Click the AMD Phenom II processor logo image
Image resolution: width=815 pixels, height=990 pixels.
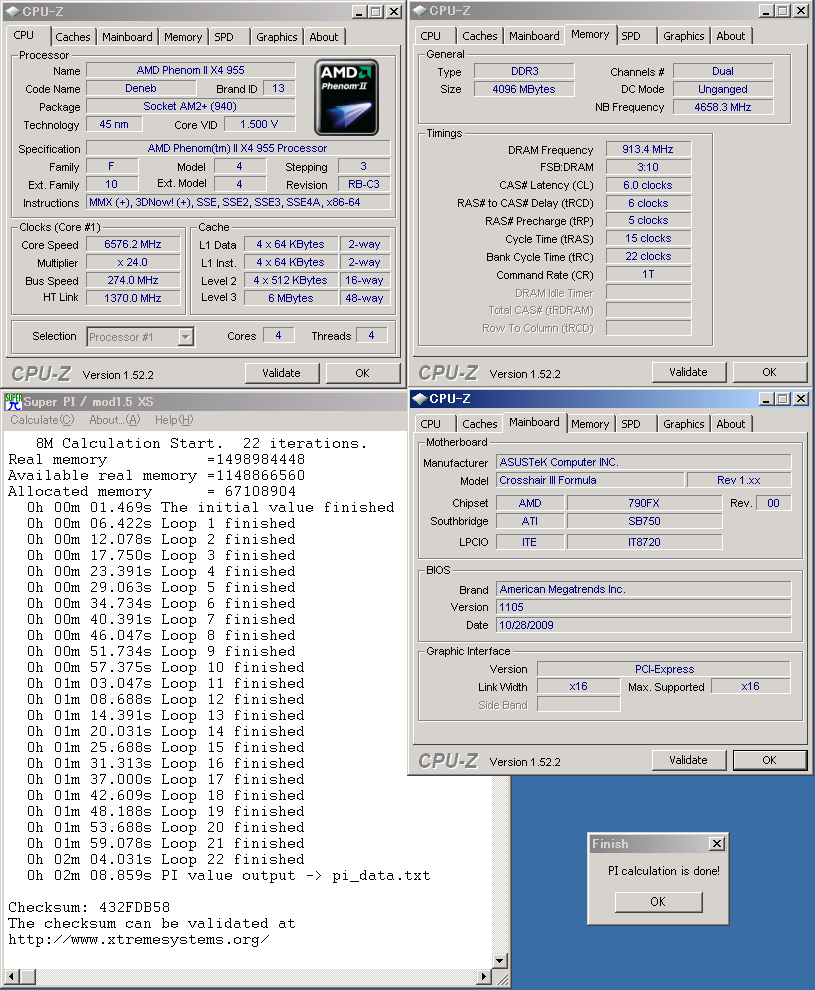(x=345, y=96)
